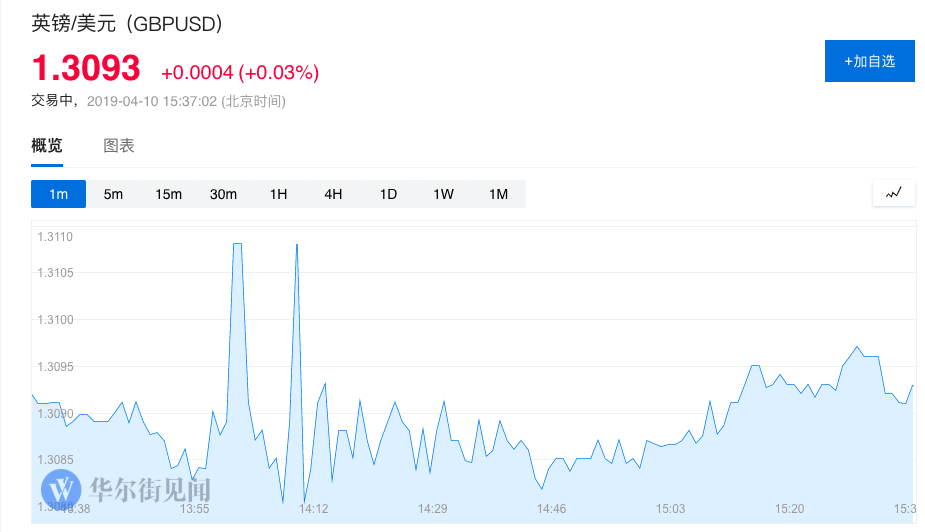Image resolution: width=925 pixels, height=532 pixels.
Task: Click the Wallstreetcn watermark logo
Action: [64, 490]
